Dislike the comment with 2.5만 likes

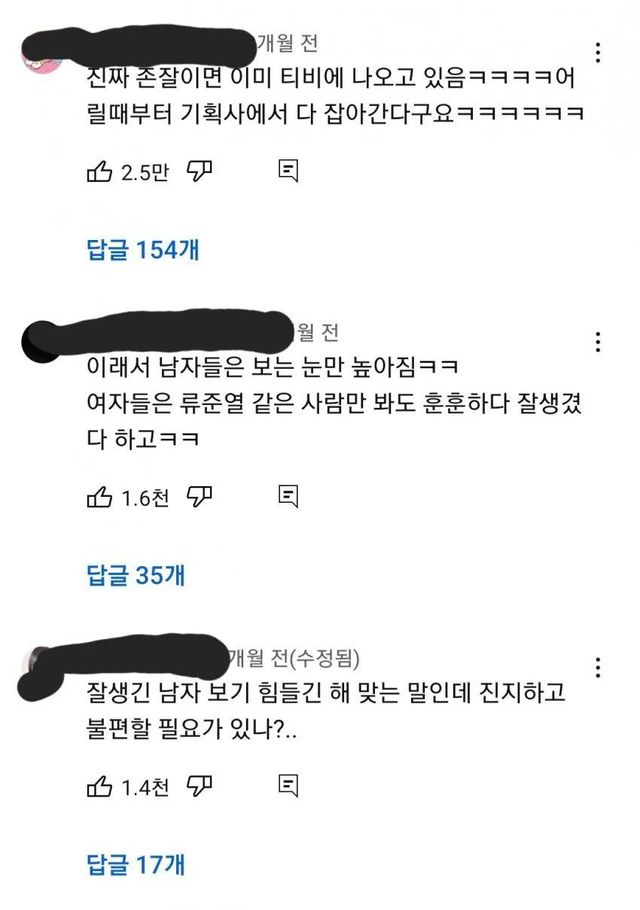tap(199, 171)
